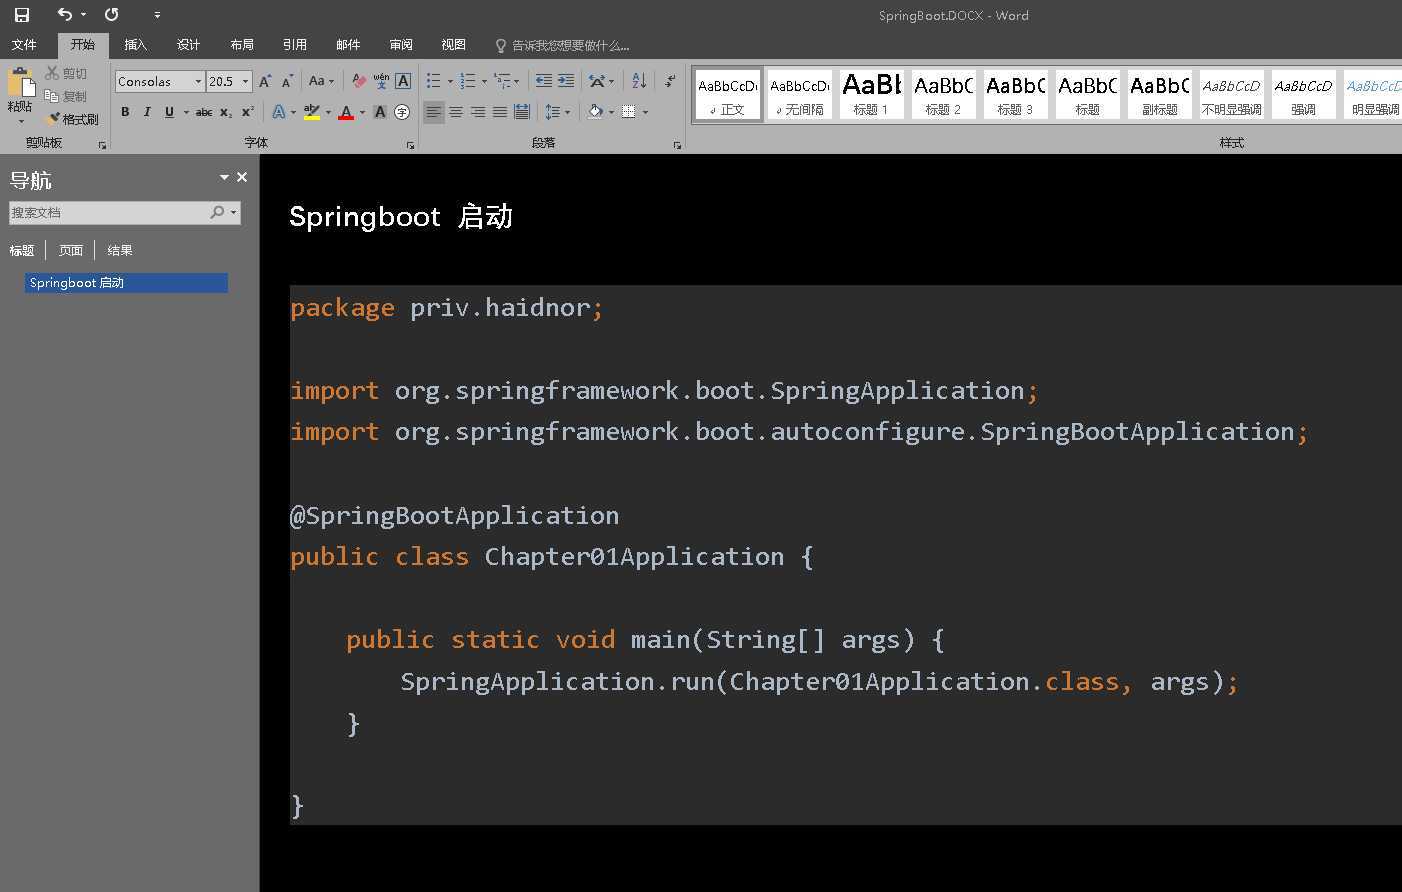Open the text effects (outlined A) menu

[279, 112]
